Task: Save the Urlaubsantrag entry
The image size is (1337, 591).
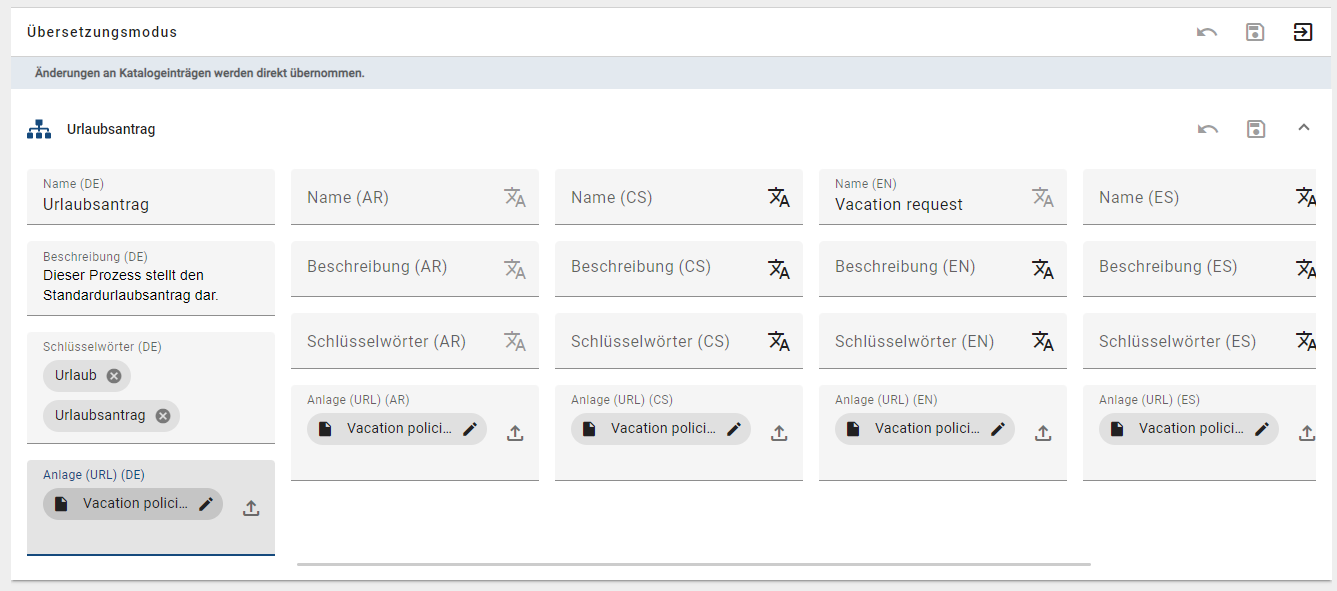Action: pos(1255,128)
